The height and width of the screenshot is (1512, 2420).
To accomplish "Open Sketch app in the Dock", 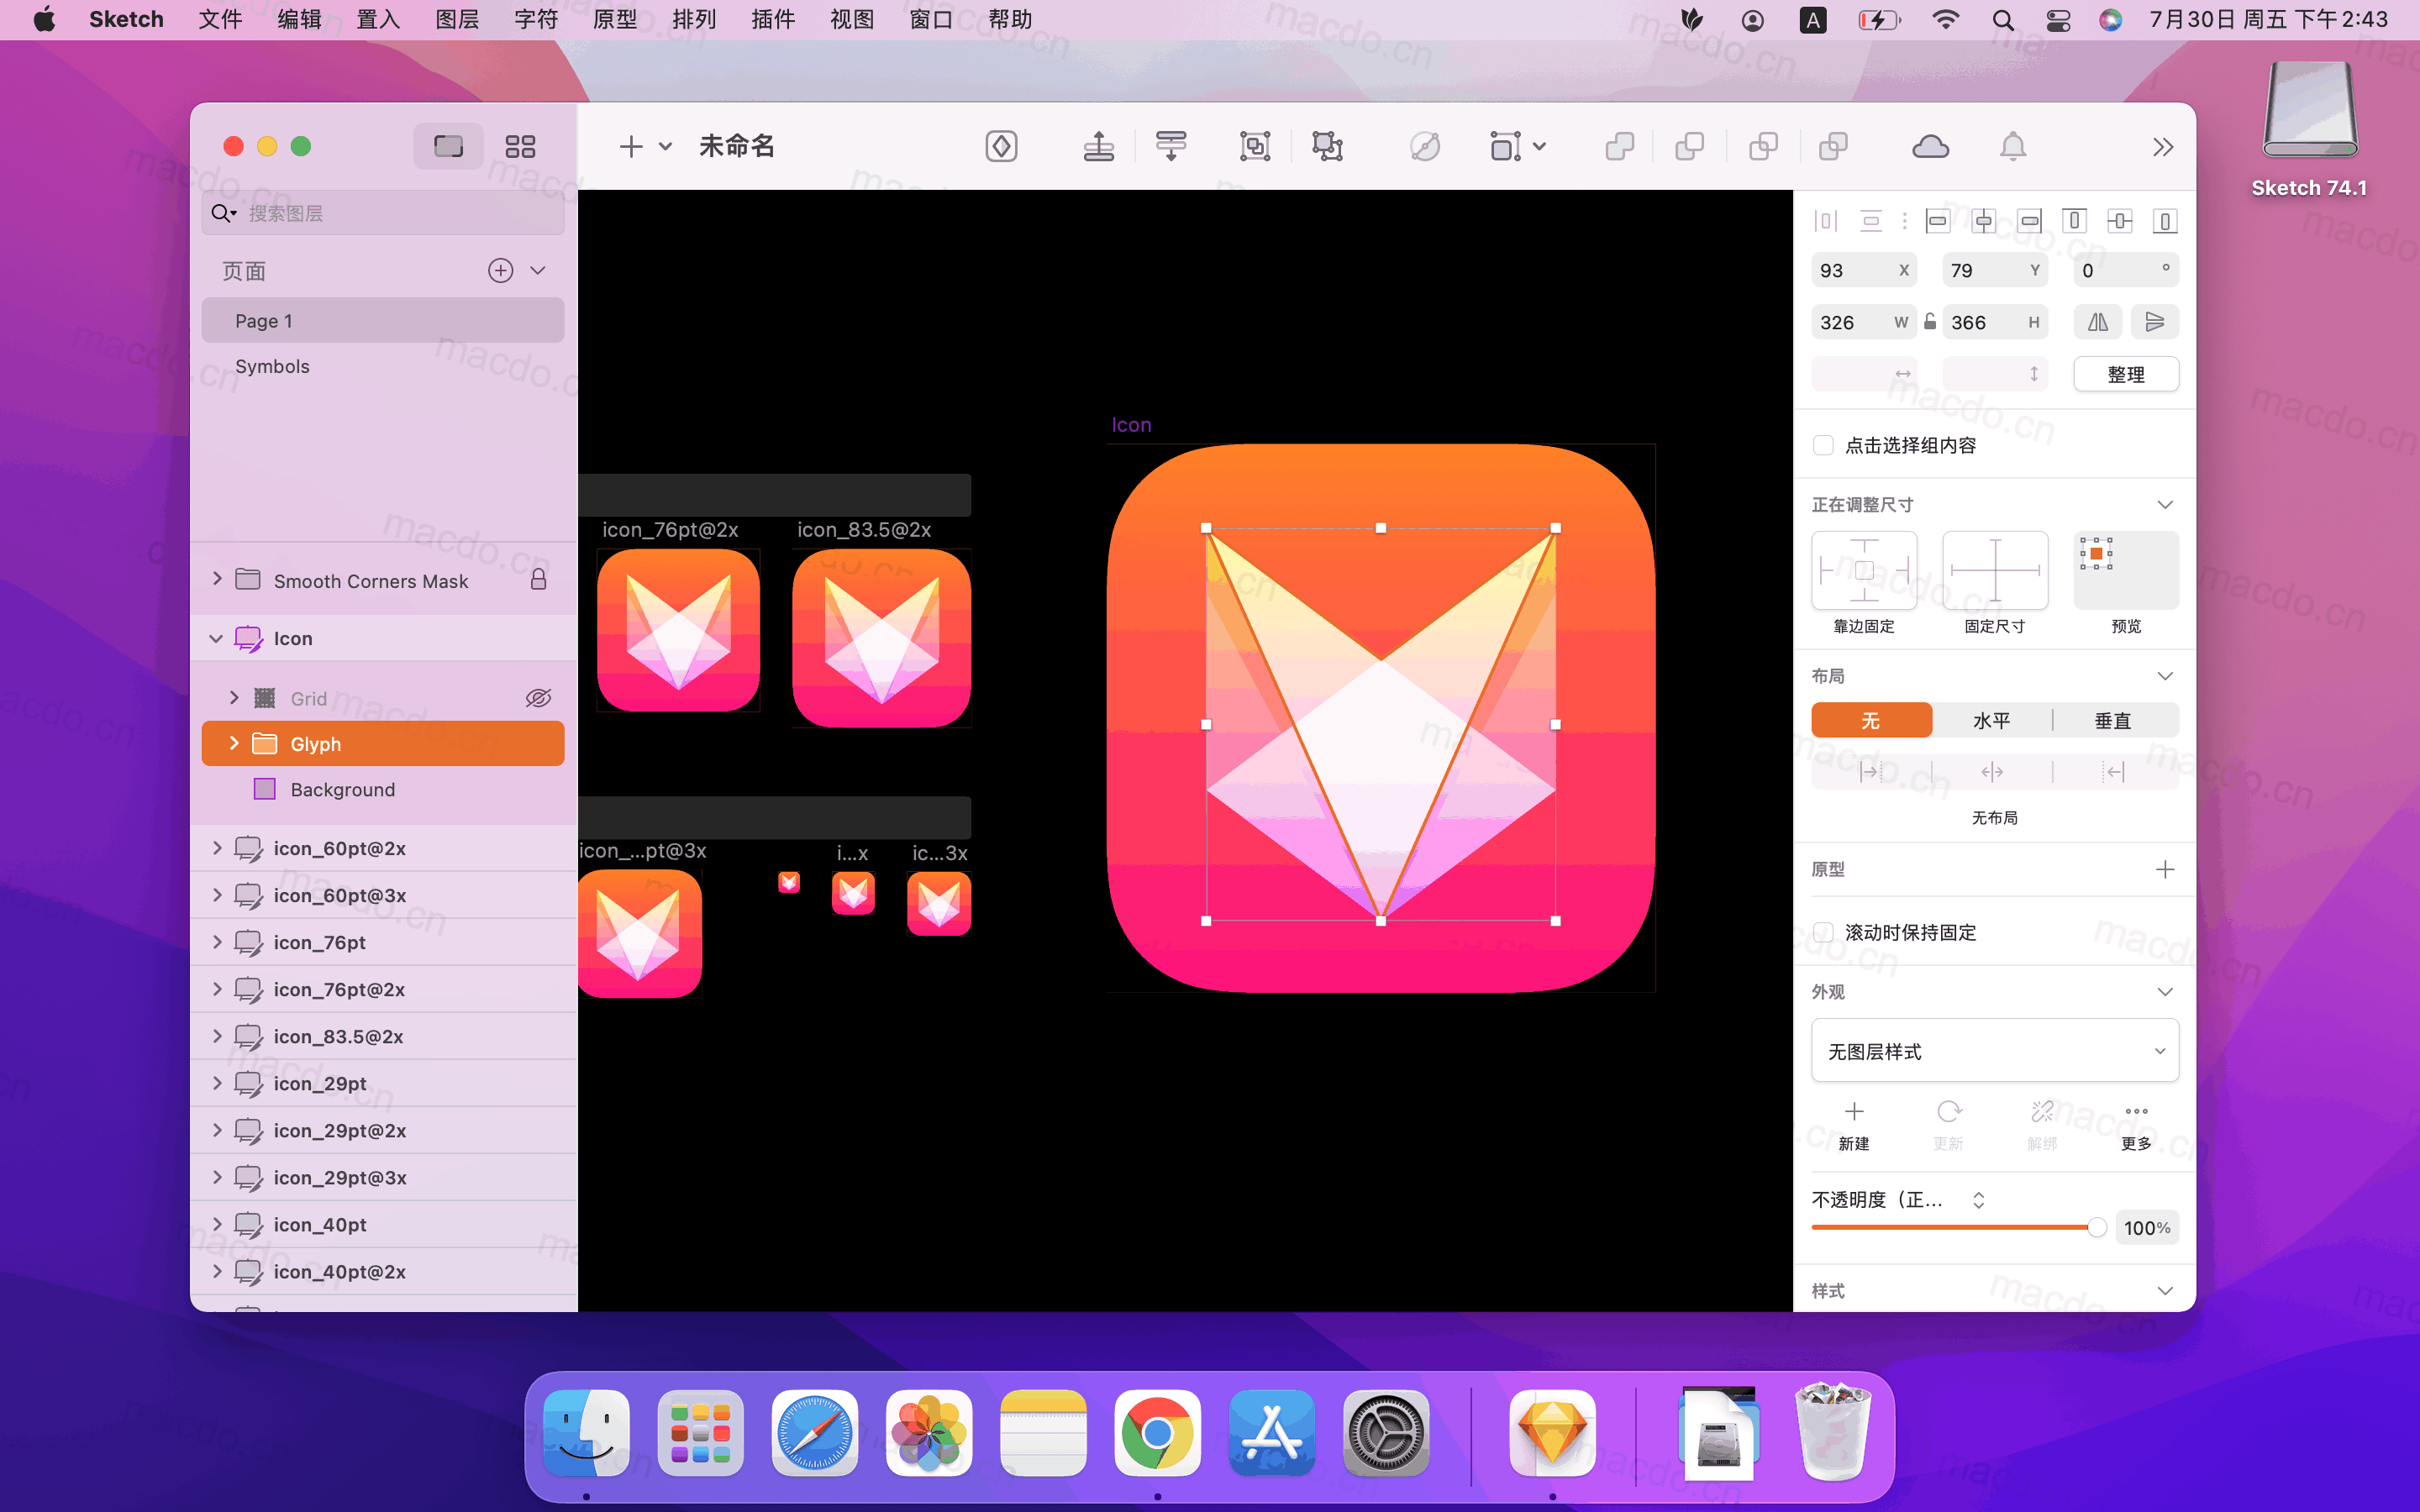I will 1552,1433.
